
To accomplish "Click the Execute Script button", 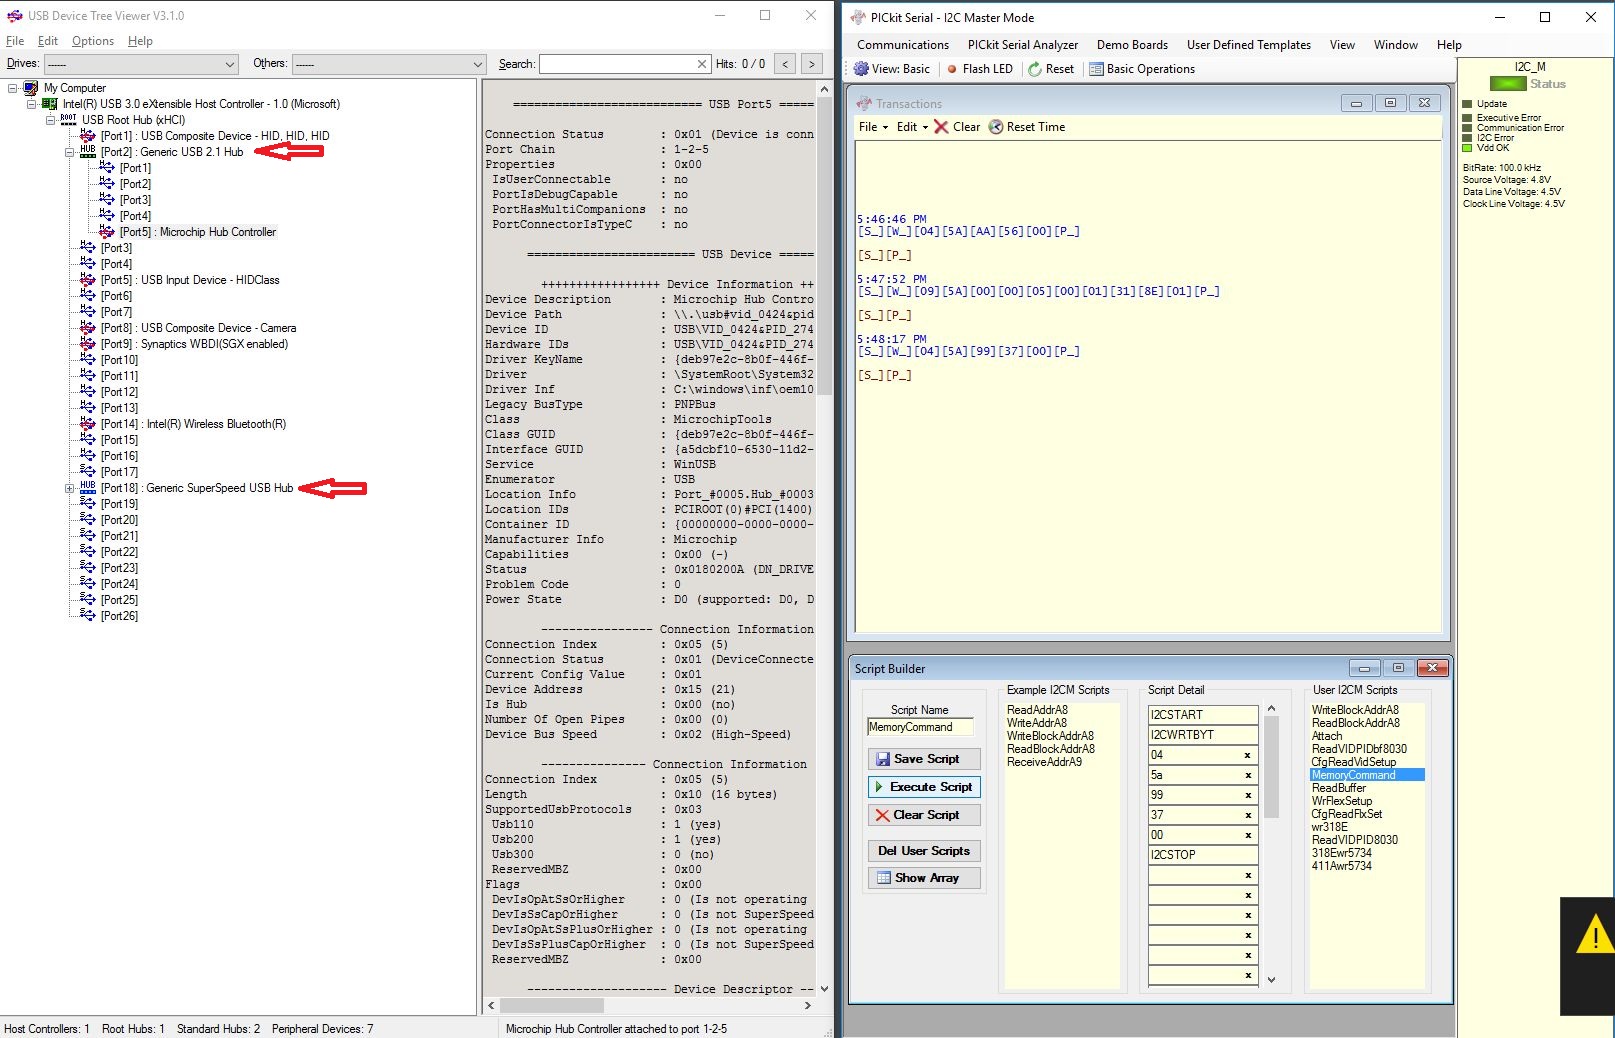I will click(924, 787).
